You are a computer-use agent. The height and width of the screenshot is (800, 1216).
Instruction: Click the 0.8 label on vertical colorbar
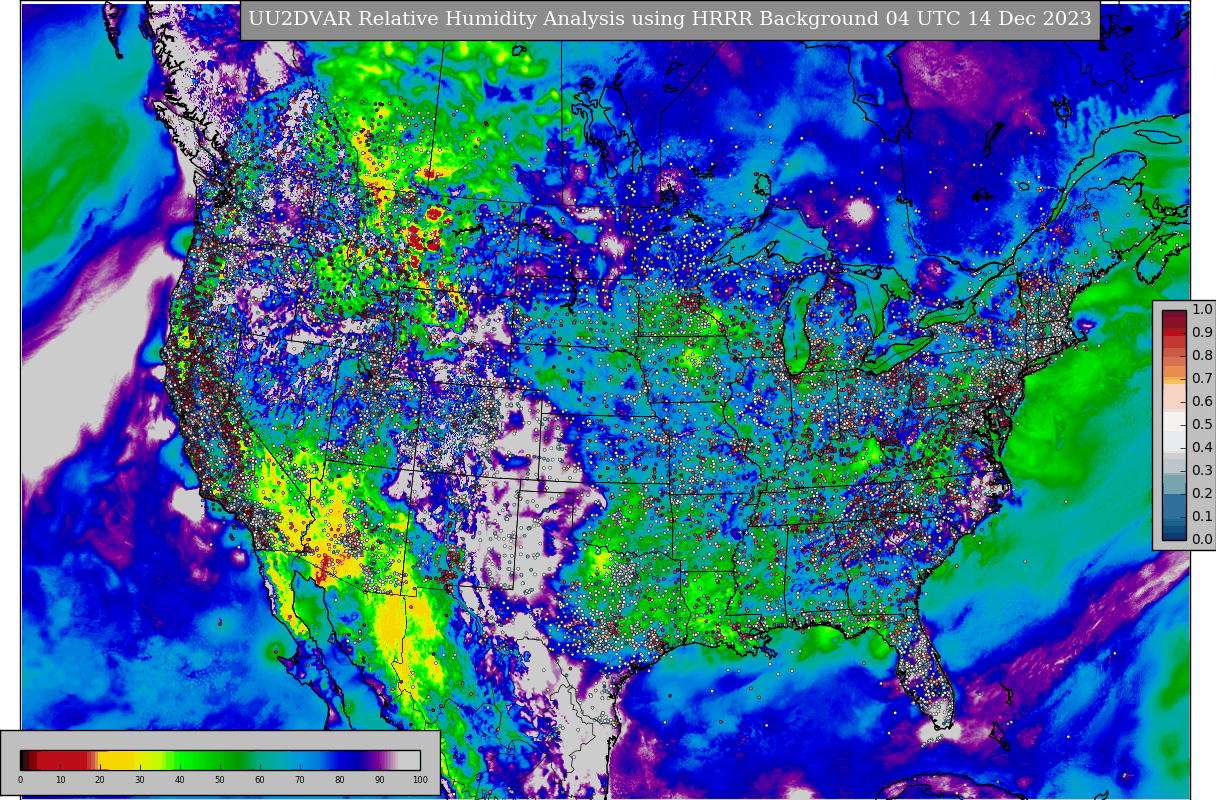(1202, 356)
